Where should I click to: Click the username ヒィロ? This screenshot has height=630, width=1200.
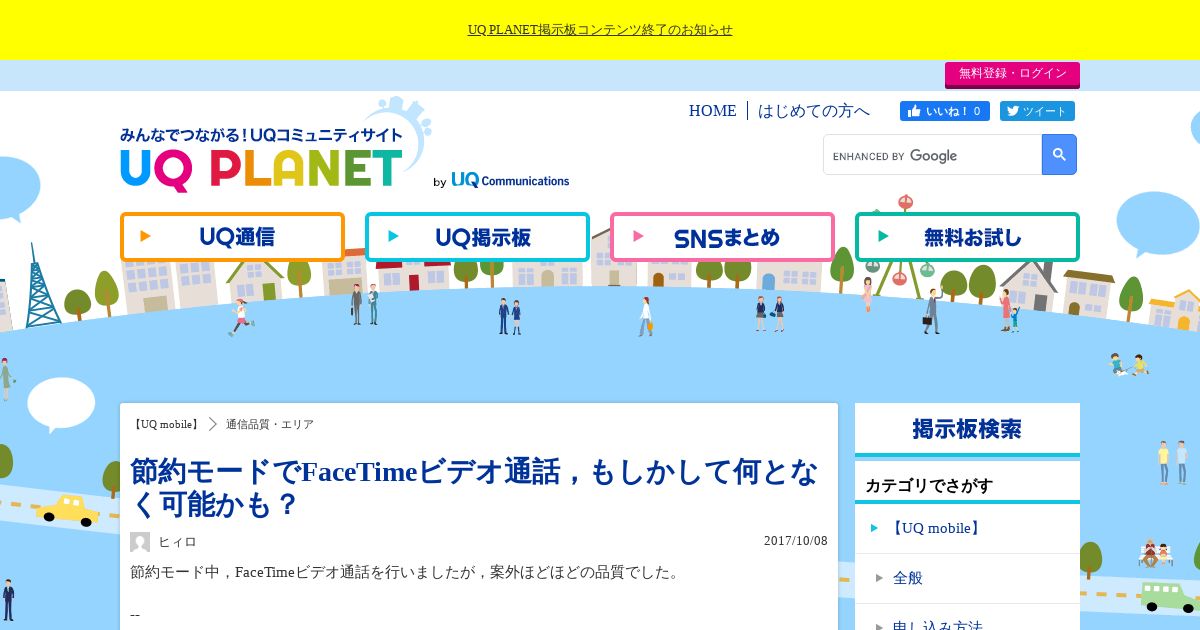pyautogui.click(x=178, y=542)
